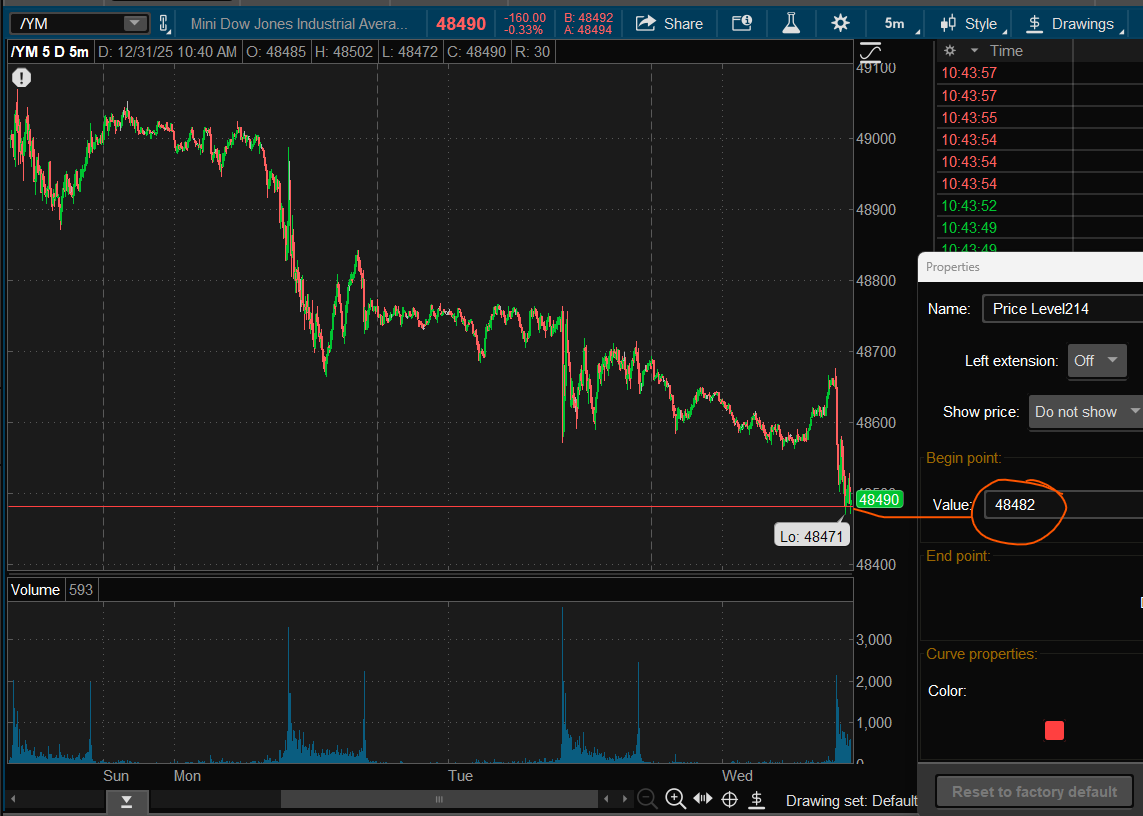The image size is (1143, 816).
Task: Click the R: 30 range value
Action: pyautogui.click(x=532, y=52)
